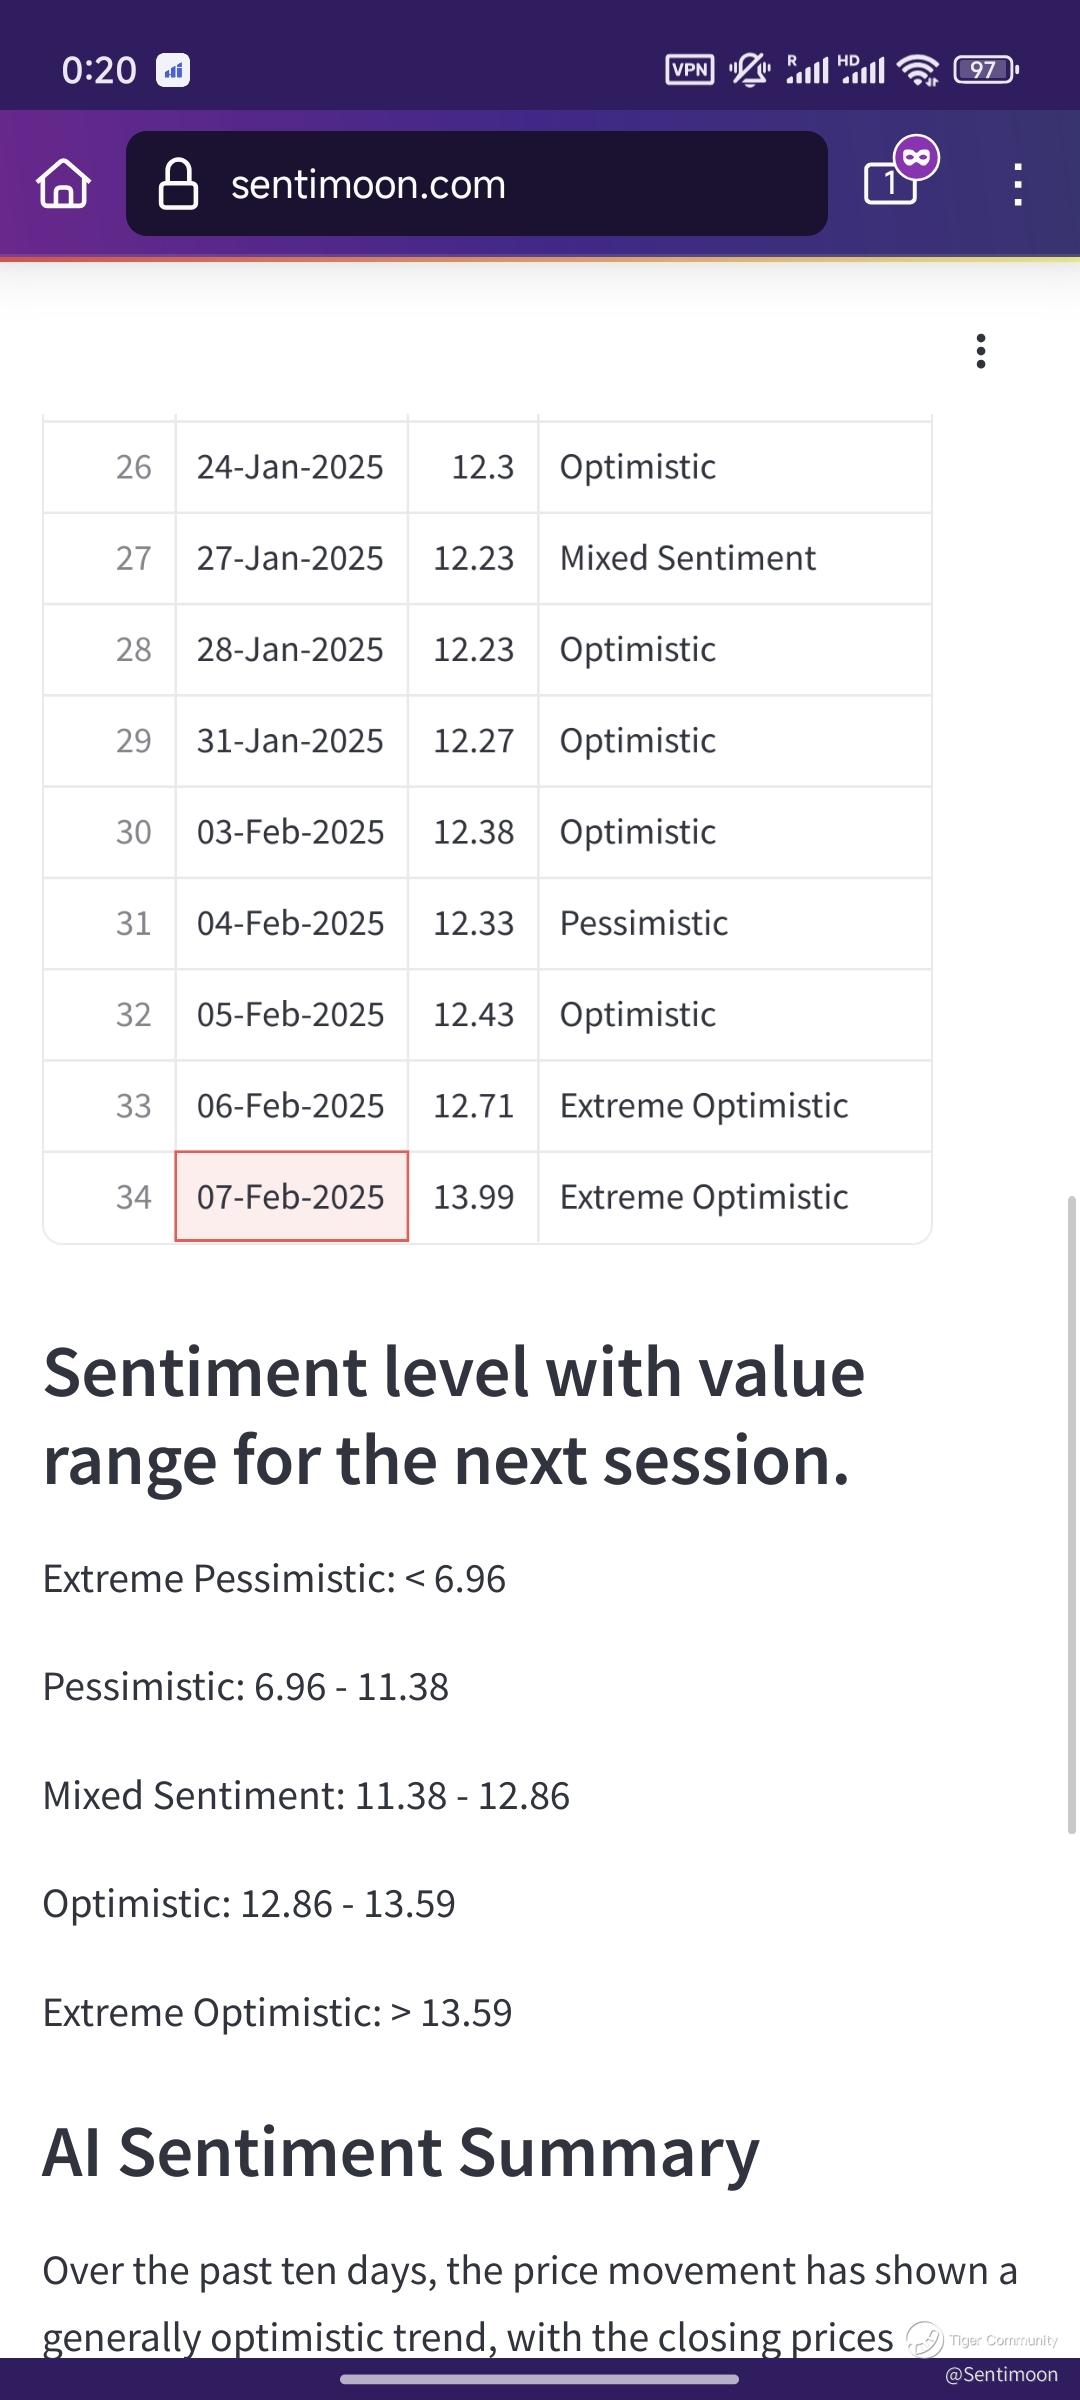The image size is (1080, 2400).
Task: Tap the @Sentimoon handle text
Action: [1001, 2375]
